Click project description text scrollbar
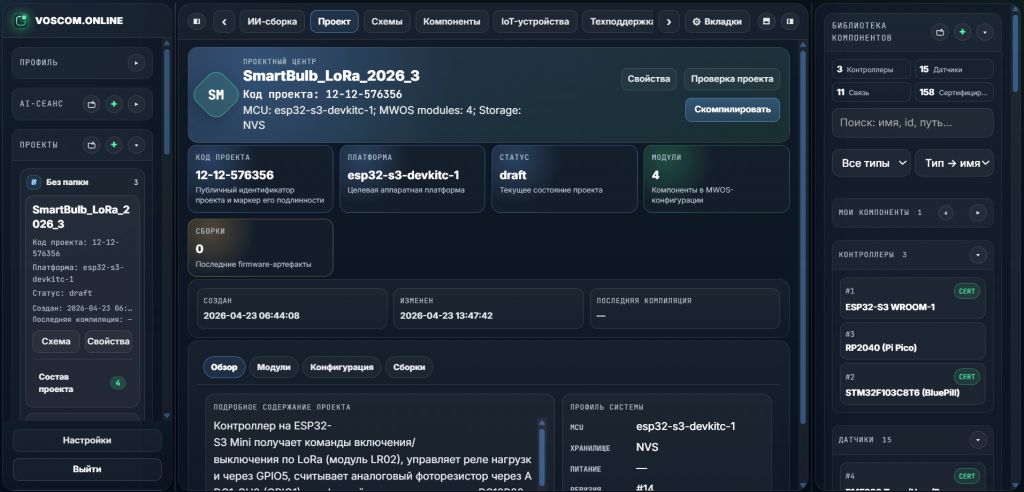This screenshot has width=1024, height=492. click(x=541, y=457)
